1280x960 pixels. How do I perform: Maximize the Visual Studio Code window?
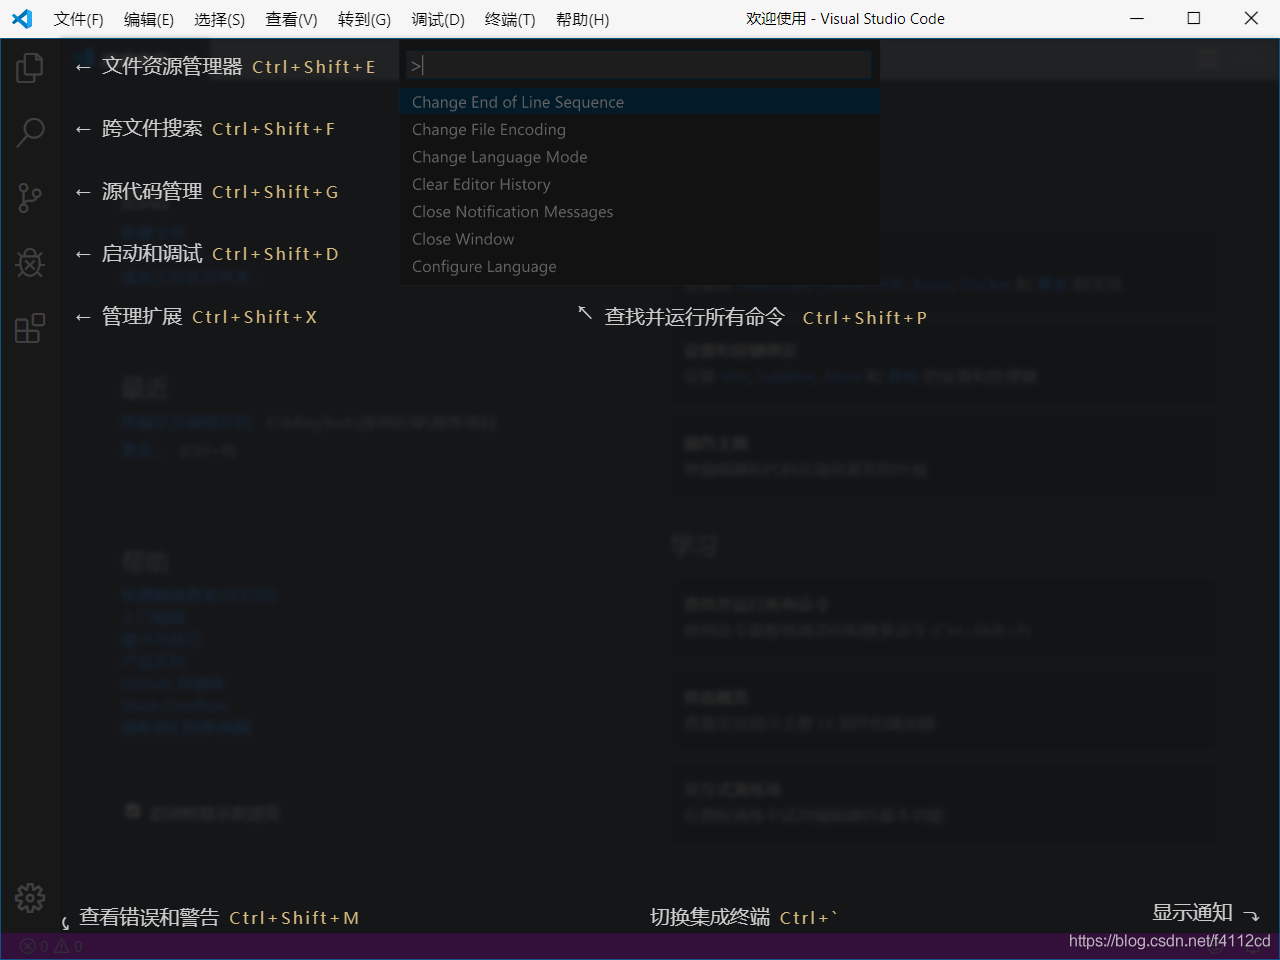[x=1194, y=18]
